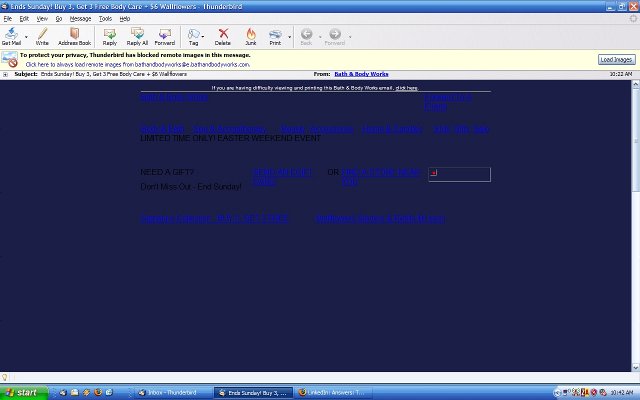640x400 pixels.
Task: Click the activity throbber beside the menu bar
Action: pos(633,19)
